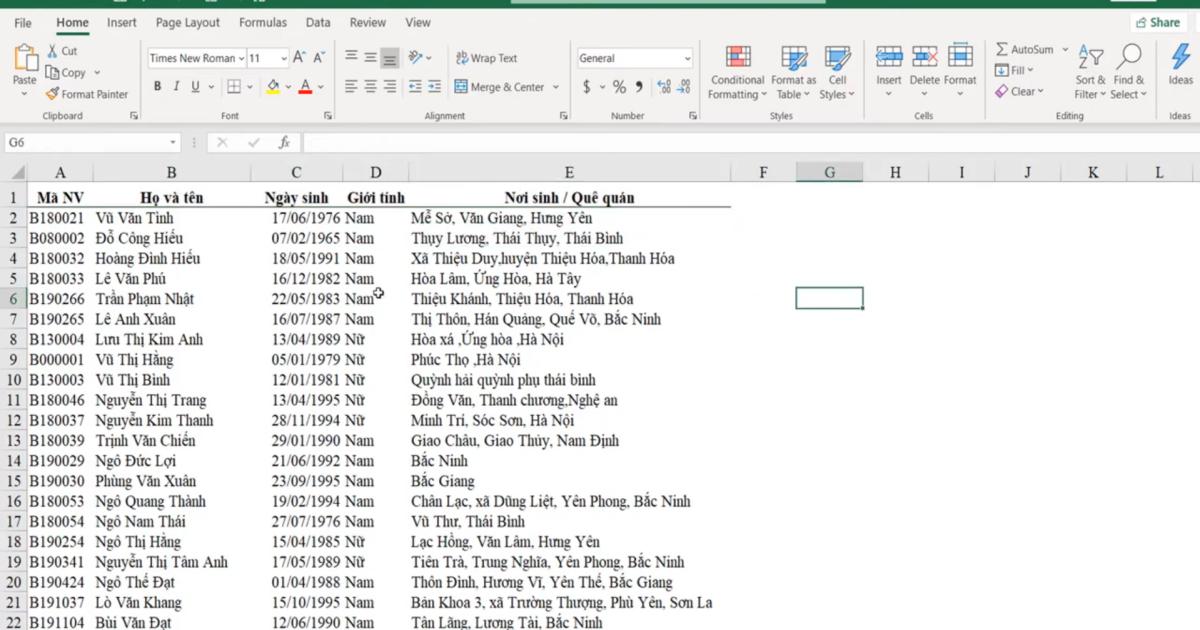Click the Increase Decimal icon
Viewport: 1200px width, 630px height.
[x=662, y=86]
